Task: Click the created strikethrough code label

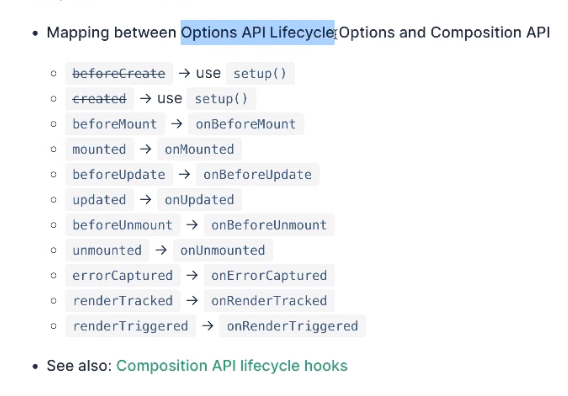Action: [x=100, y=99]
